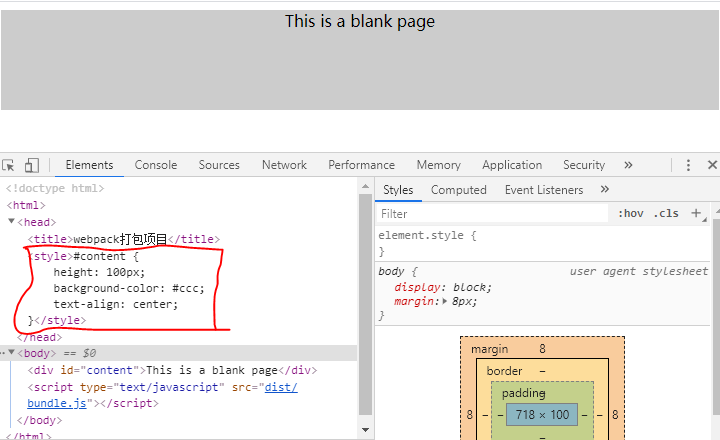Select the Styles sidebar tab
The width and height of the screenshot is (720, 440).
398,190
